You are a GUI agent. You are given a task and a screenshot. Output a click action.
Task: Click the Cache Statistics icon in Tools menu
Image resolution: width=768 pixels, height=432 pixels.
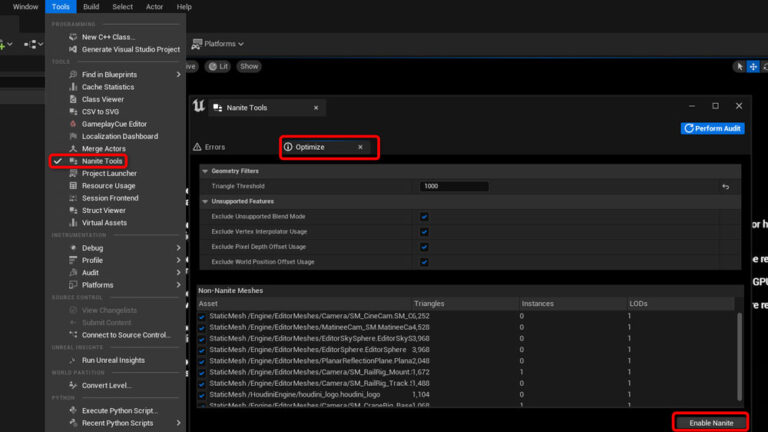(73, 87)
